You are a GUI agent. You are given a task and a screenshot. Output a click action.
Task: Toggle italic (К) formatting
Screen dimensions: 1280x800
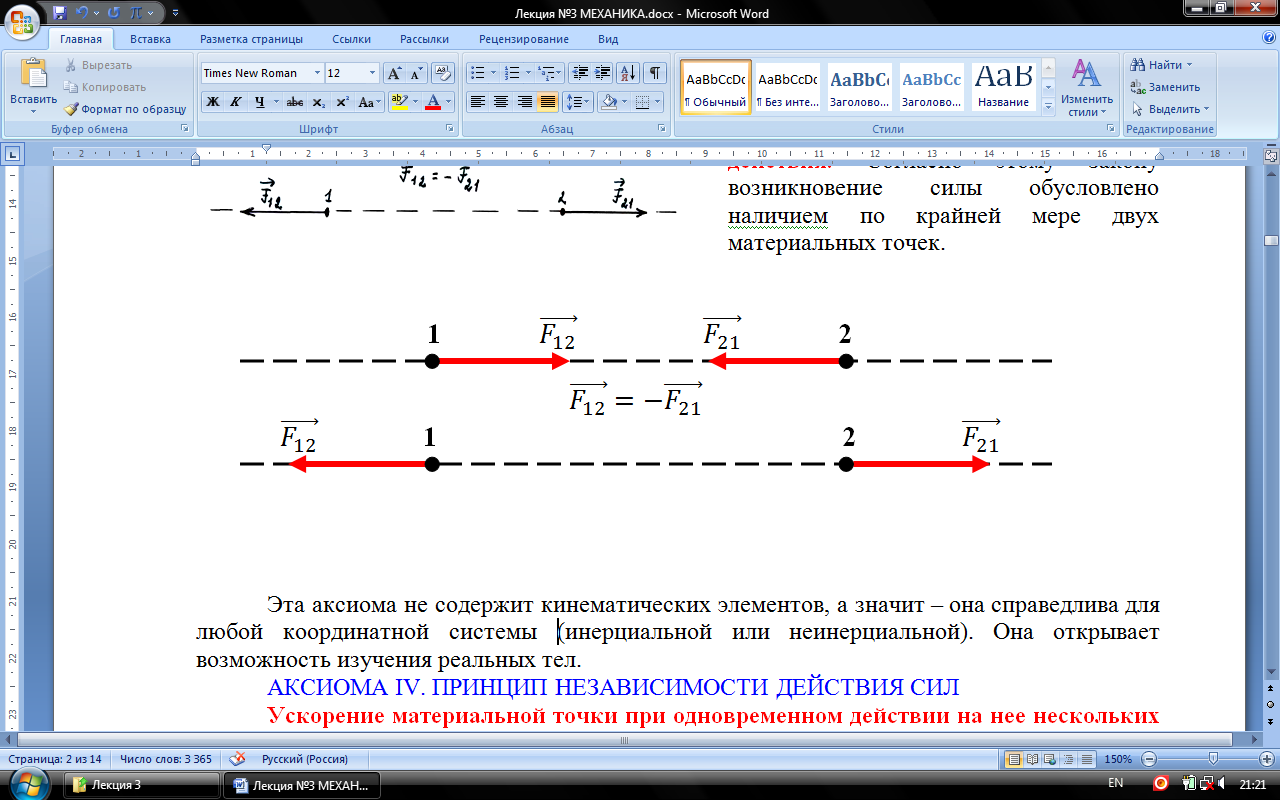point(236,102)
